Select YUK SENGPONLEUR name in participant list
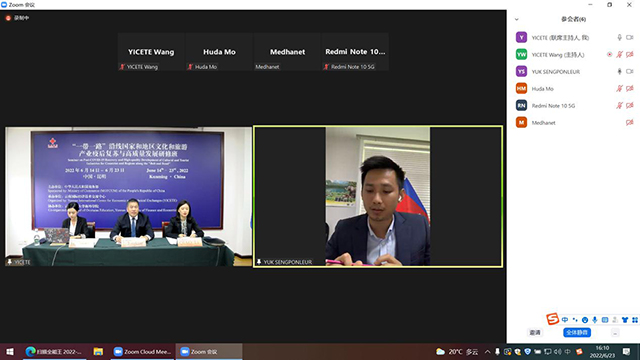Viewport: 640px width, 360px height. click(x=556, y=72)
